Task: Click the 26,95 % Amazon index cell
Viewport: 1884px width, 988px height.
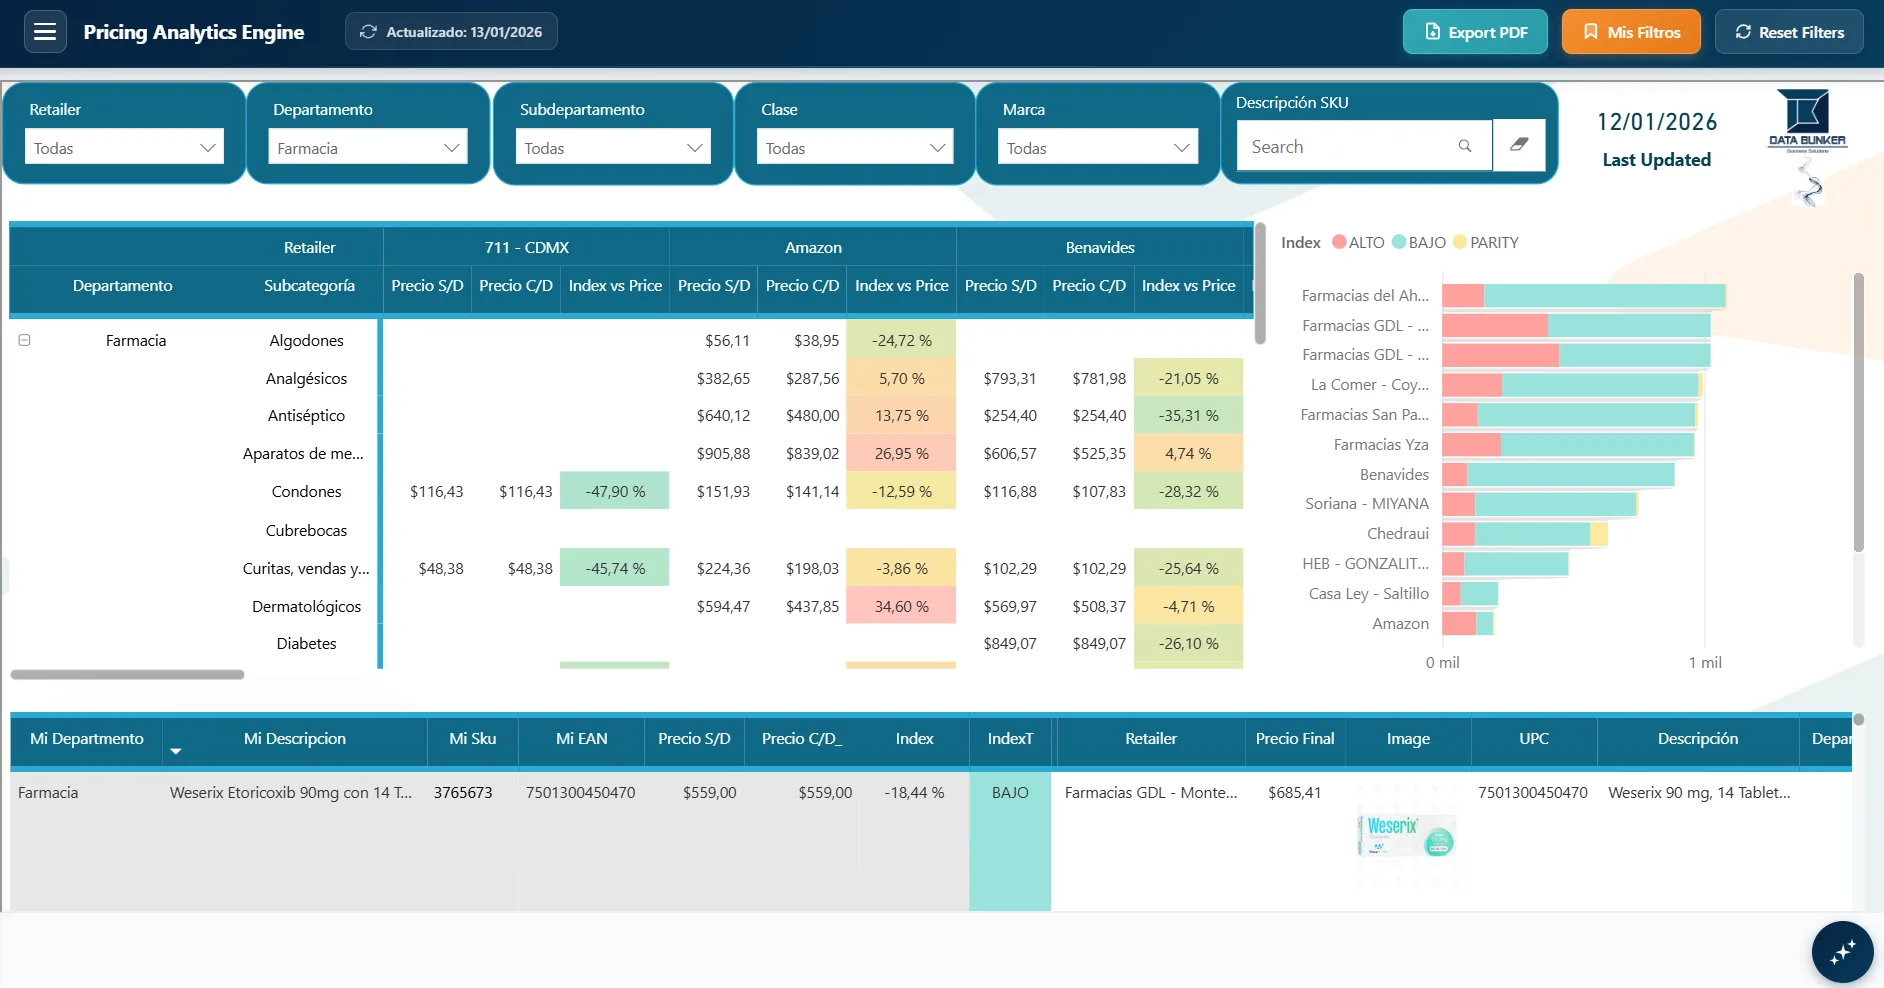Action: pyautogui.click(x=901, y=453)
